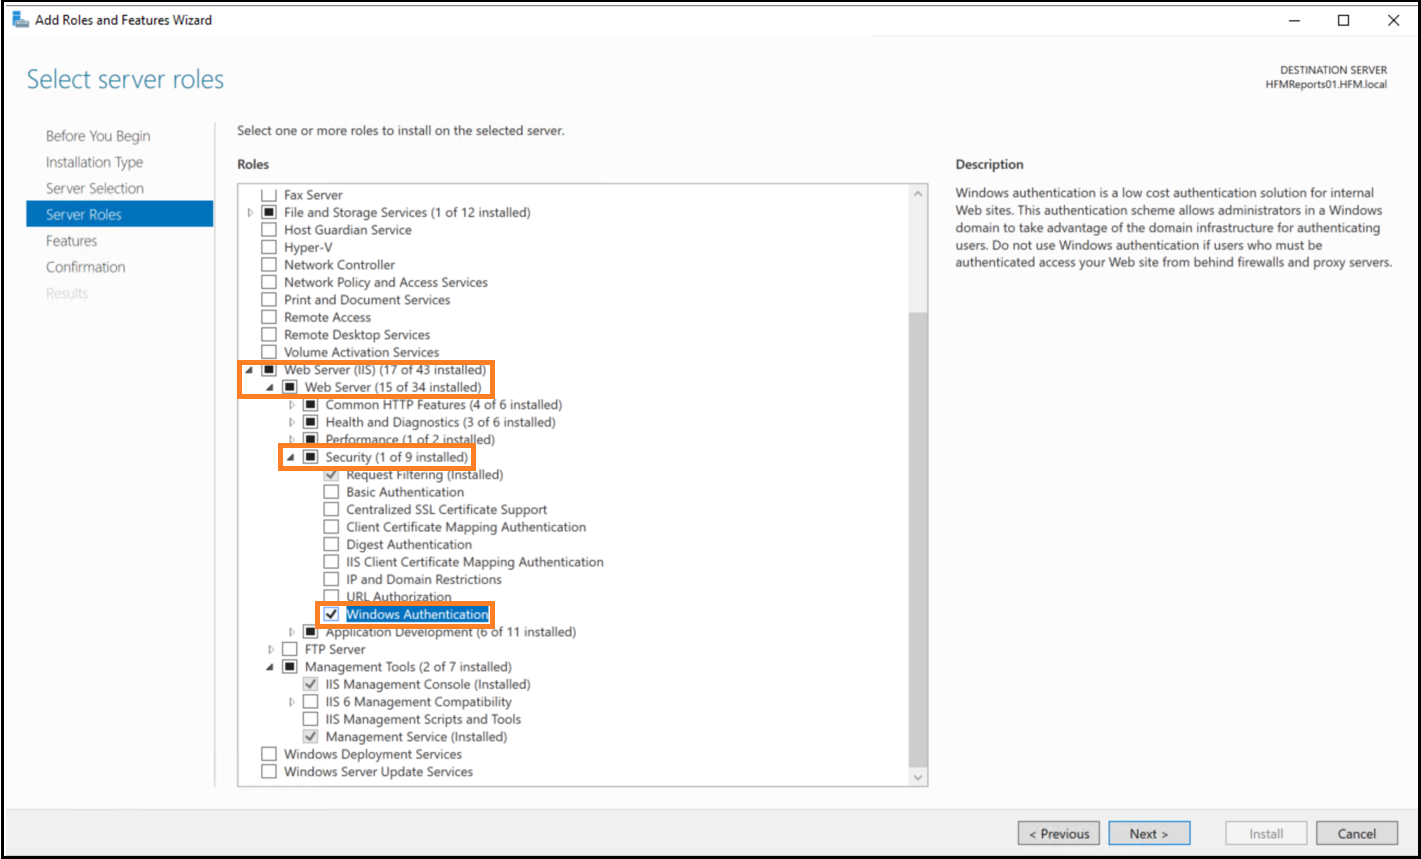Viewport: 1421px width, 859px height.
Task: Select the IP and Domain Restrictions checkbox
Action: pos(331,579)
